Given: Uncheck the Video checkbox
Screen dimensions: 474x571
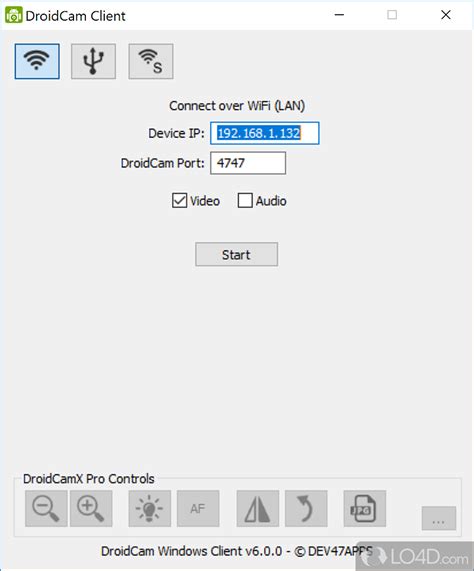Looking at the screenshot, I should 179,201.
